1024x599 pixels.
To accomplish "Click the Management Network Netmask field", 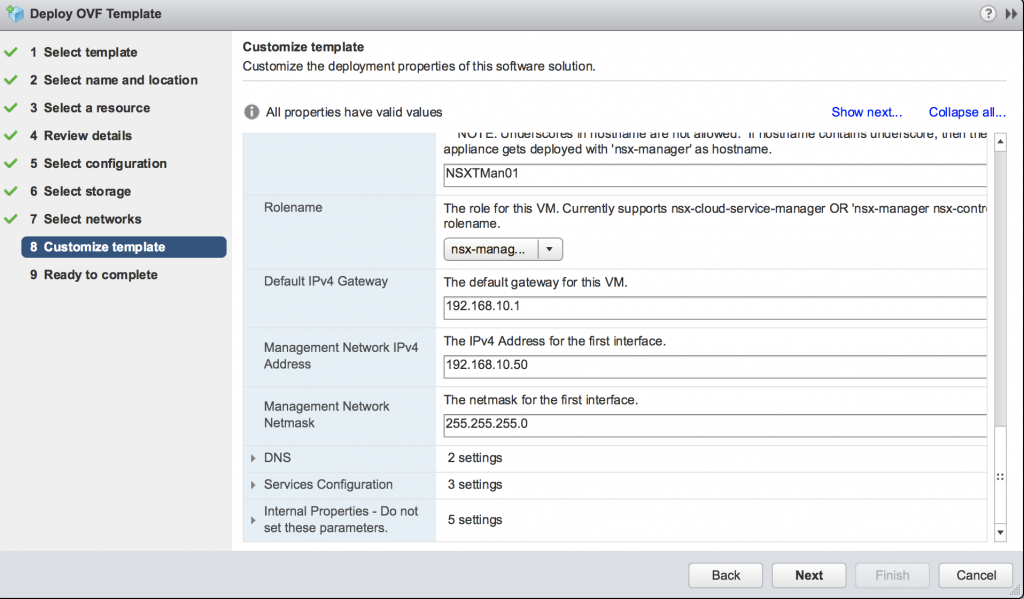I will coord(715,425).
